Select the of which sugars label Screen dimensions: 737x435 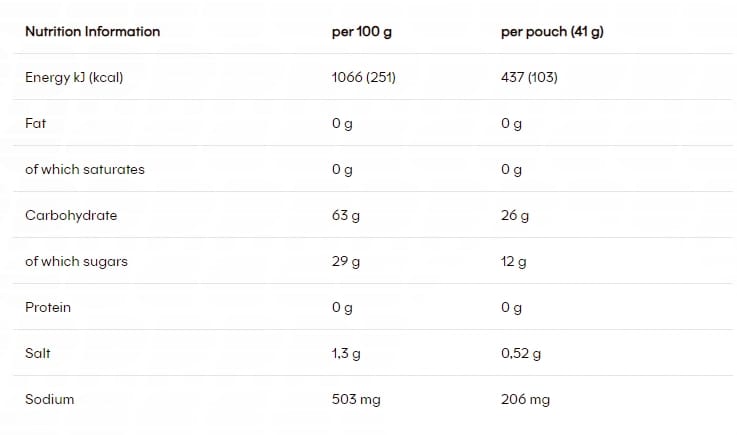click(x=76, y=261)
